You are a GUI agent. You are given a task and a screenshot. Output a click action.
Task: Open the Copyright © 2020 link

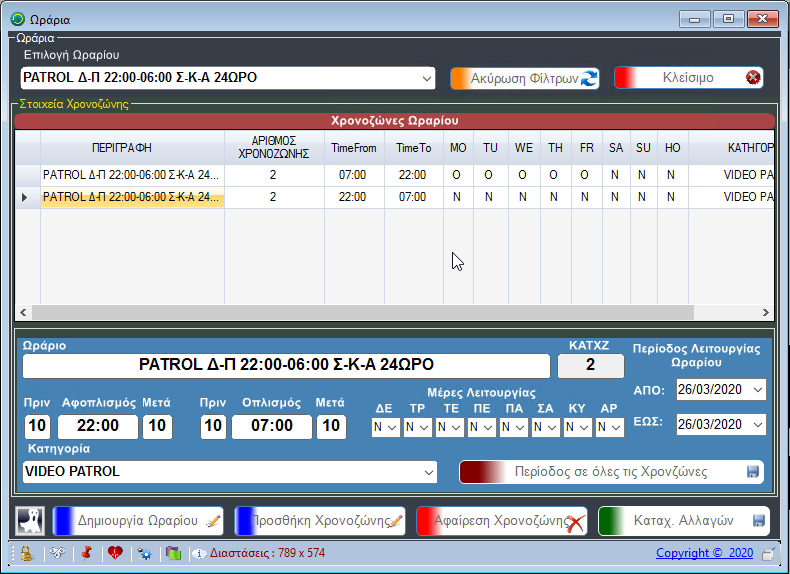(704, 553)
